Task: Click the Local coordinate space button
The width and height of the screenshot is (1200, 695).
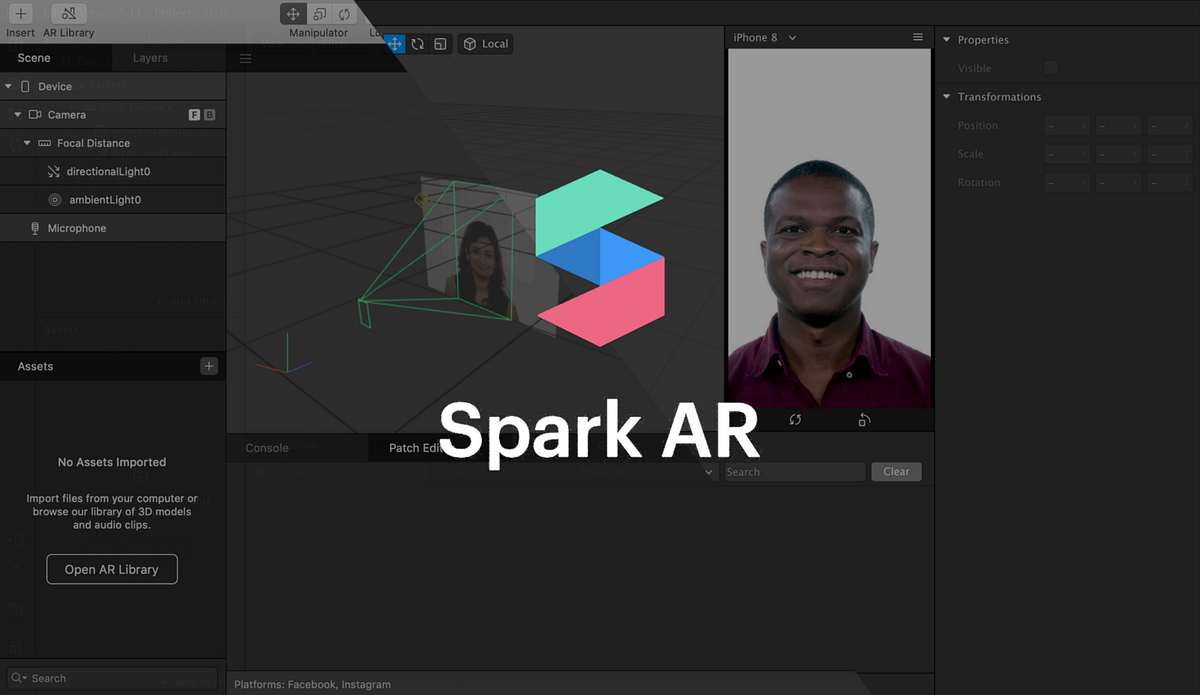Action: [x=485, y=44]
